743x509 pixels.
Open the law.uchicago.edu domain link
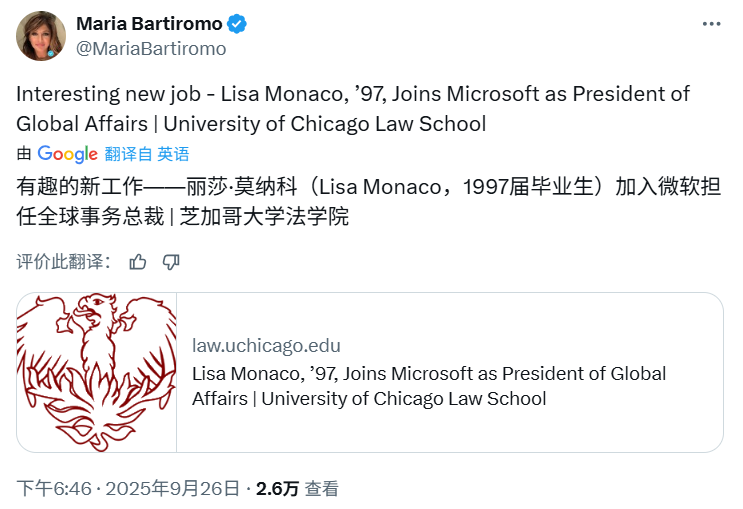pyautogui.click(x=266, y=346)
